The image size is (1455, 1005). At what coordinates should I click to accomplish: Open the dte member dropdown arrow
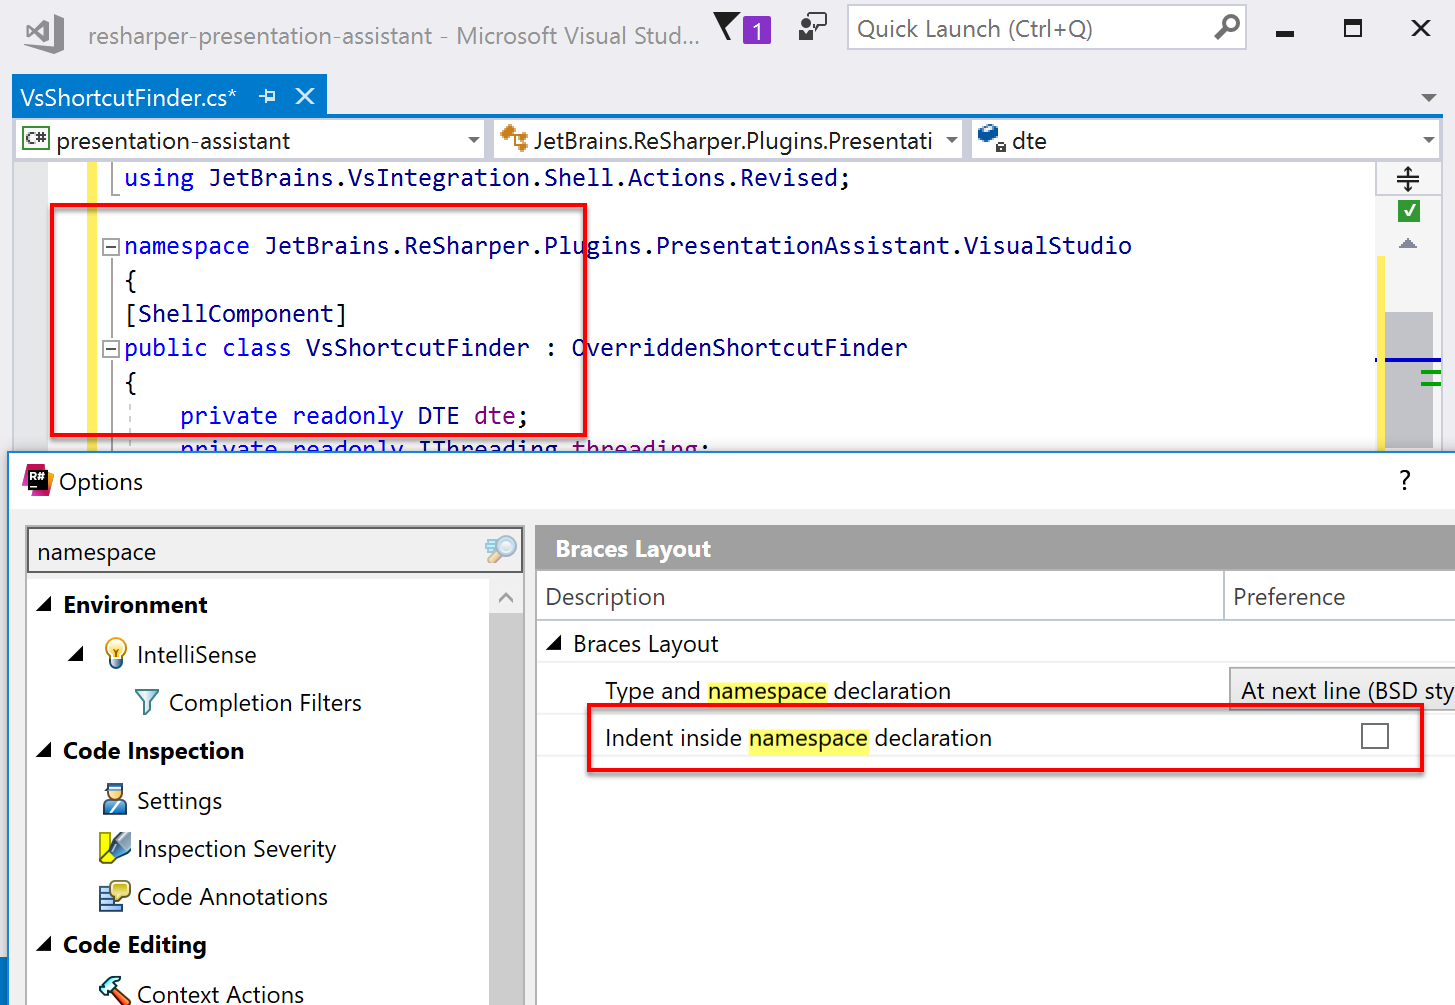[1429, 140]
